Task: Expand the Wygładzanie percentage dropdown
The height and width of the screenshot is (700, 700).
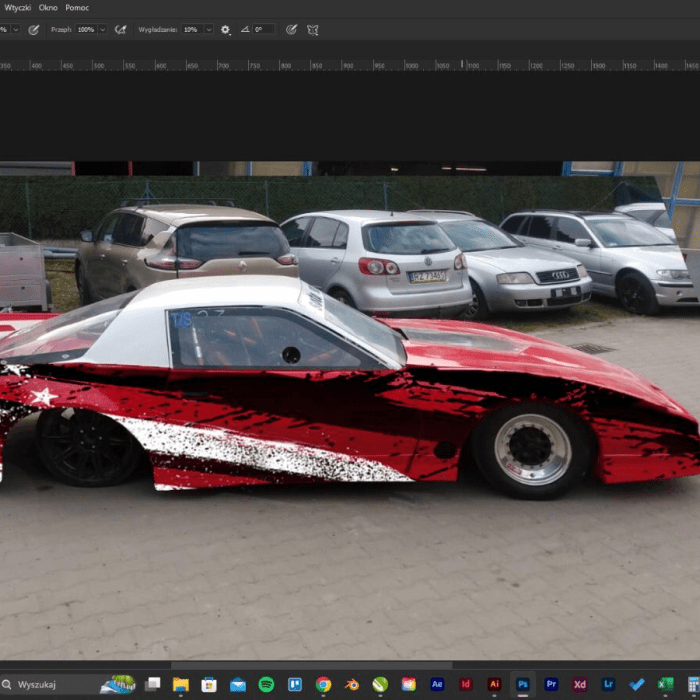Action: pyautogui.click(x=208, y=30)
